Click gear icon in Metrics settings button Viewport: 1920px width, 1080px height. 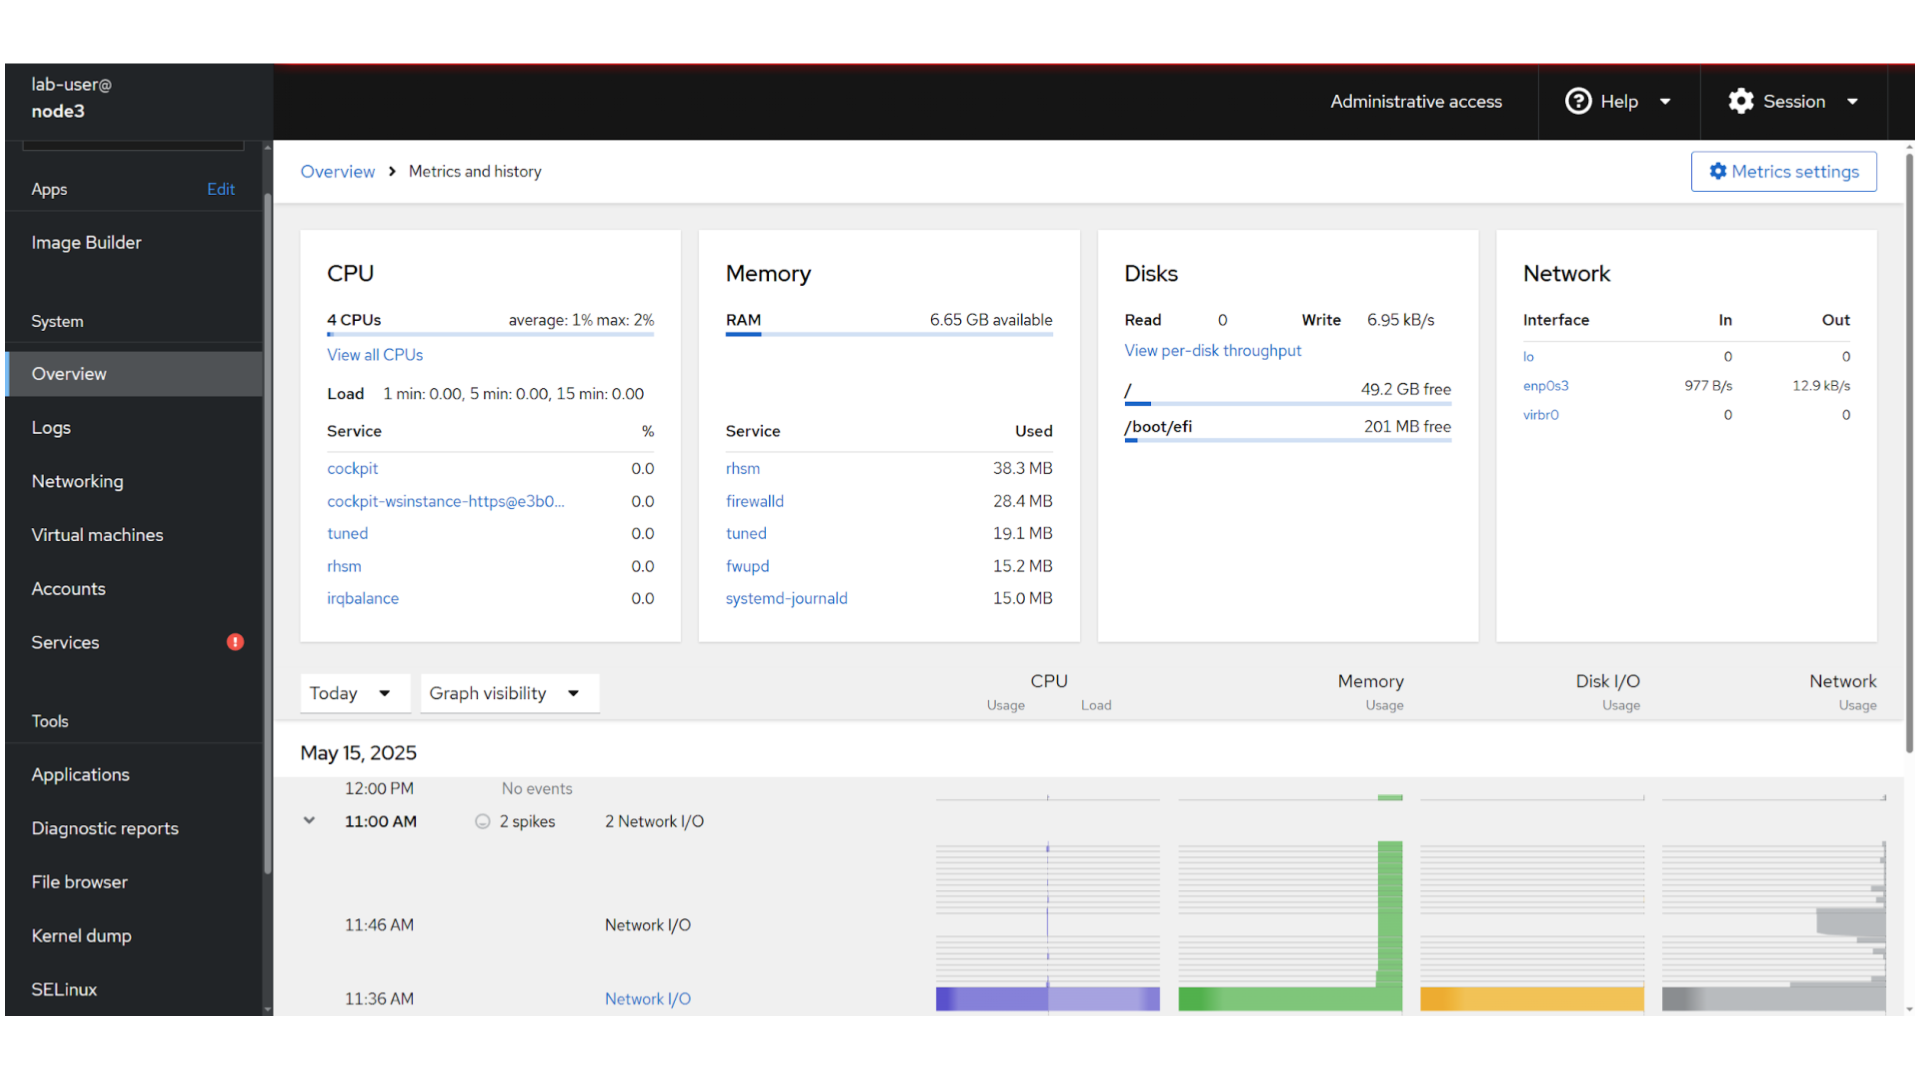(x=1717, y=171)
